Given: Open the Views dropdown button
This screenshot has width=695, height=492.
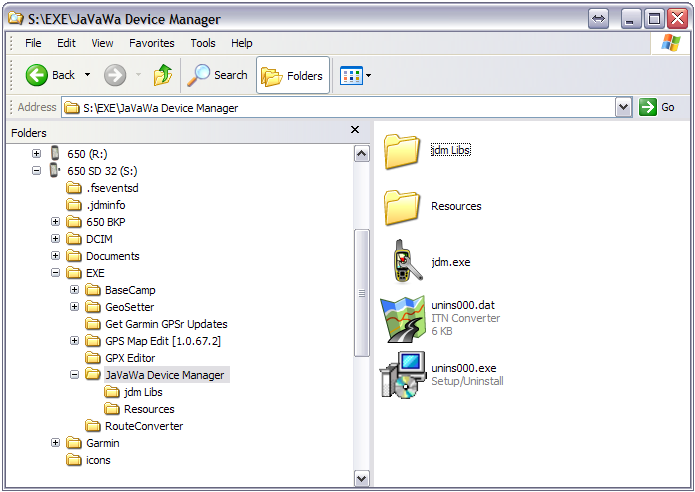Looking at the screenshot, I should coord(355,75).
